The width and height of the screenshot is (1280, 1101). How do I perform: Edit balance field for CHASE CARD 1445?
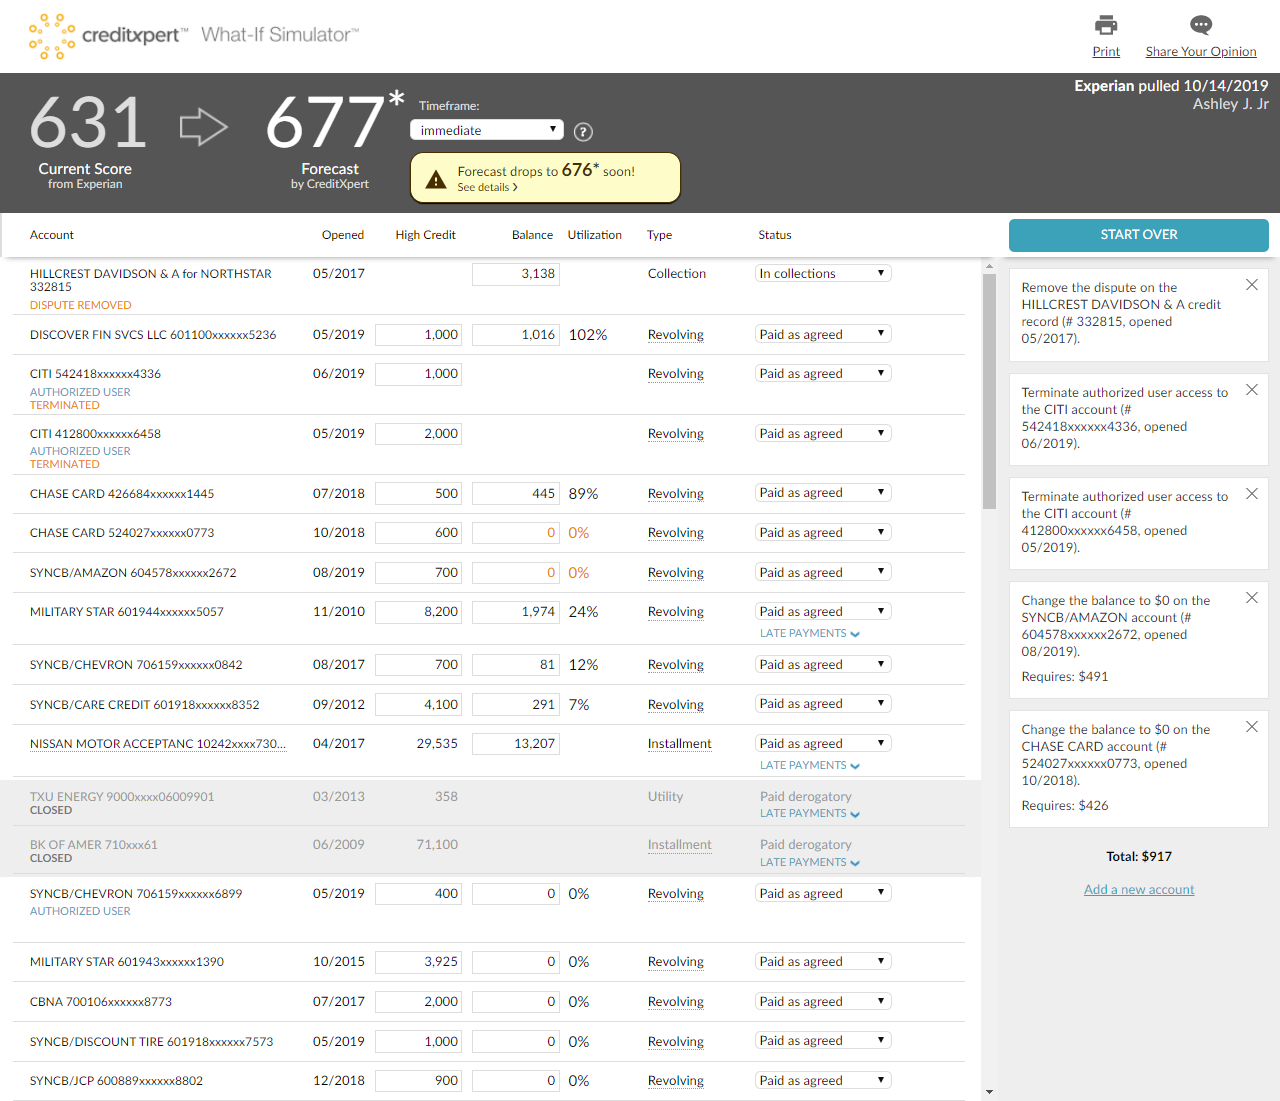516,493
